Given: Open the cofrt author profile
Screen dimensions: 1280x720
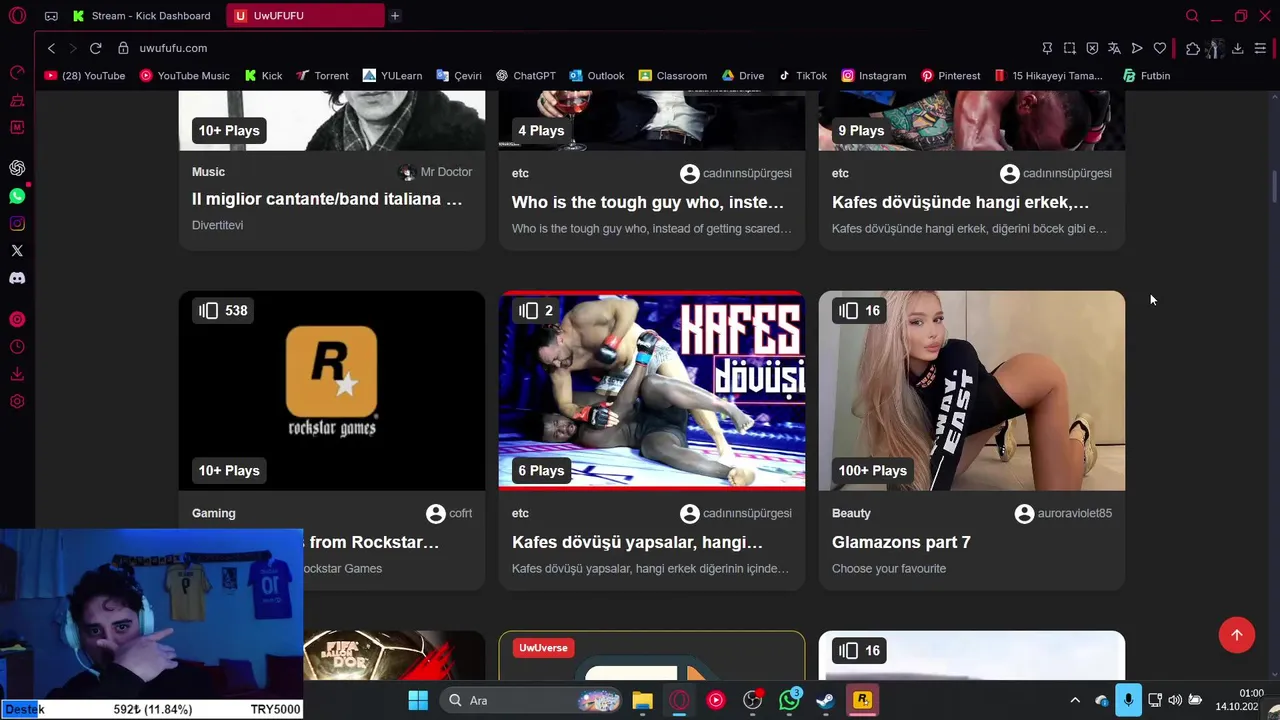Looking at the screenshot, I should coord(449,513).
